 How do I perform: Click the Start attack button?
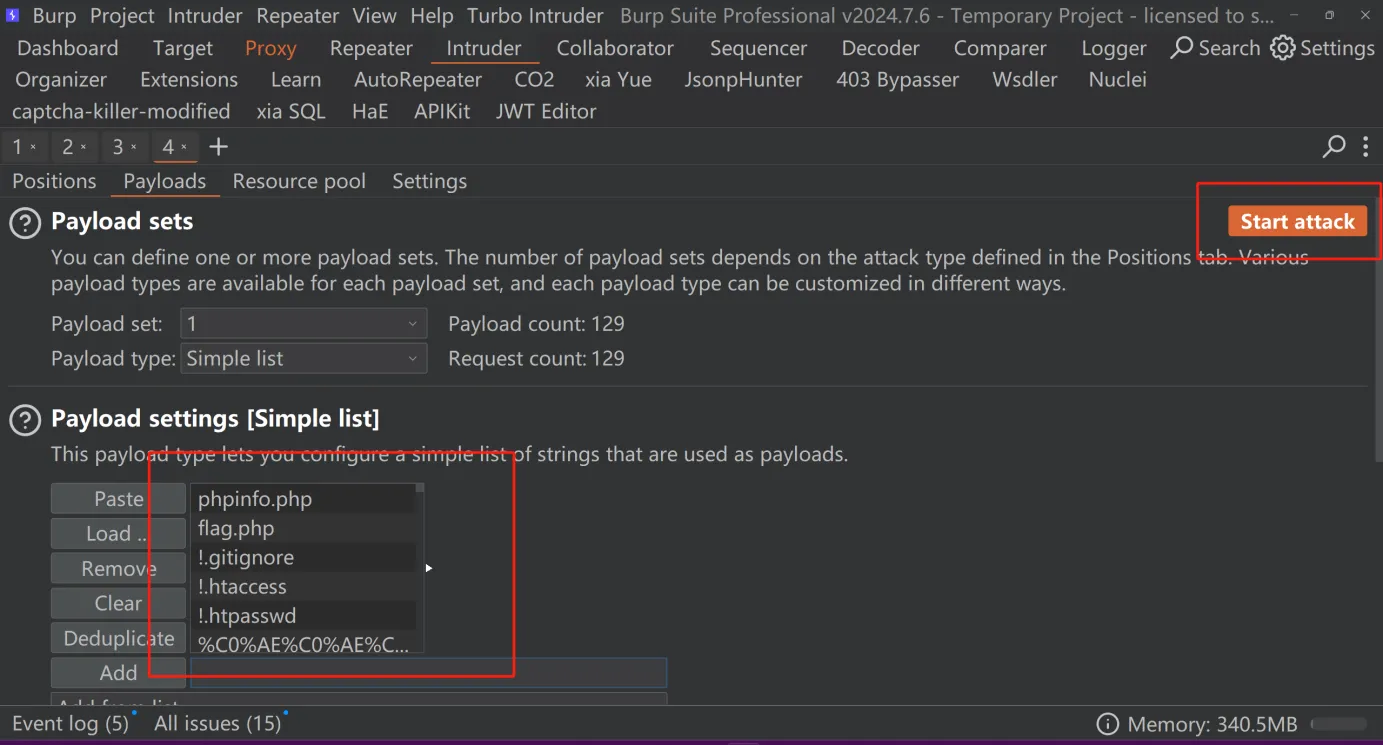coord(1297,222)
